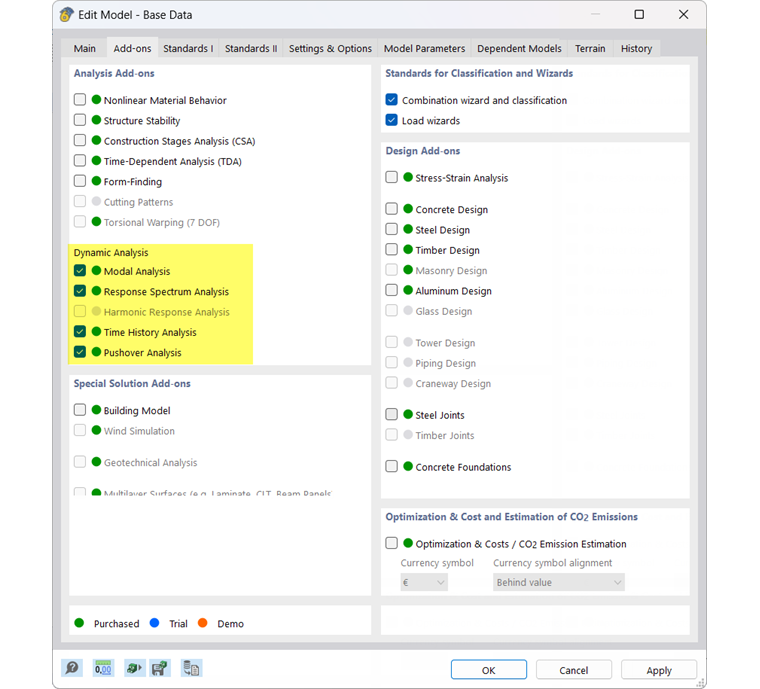Tick the Steel Joints checkbox
This screenshot has height=689, width=760.
(x=392, y=414)
